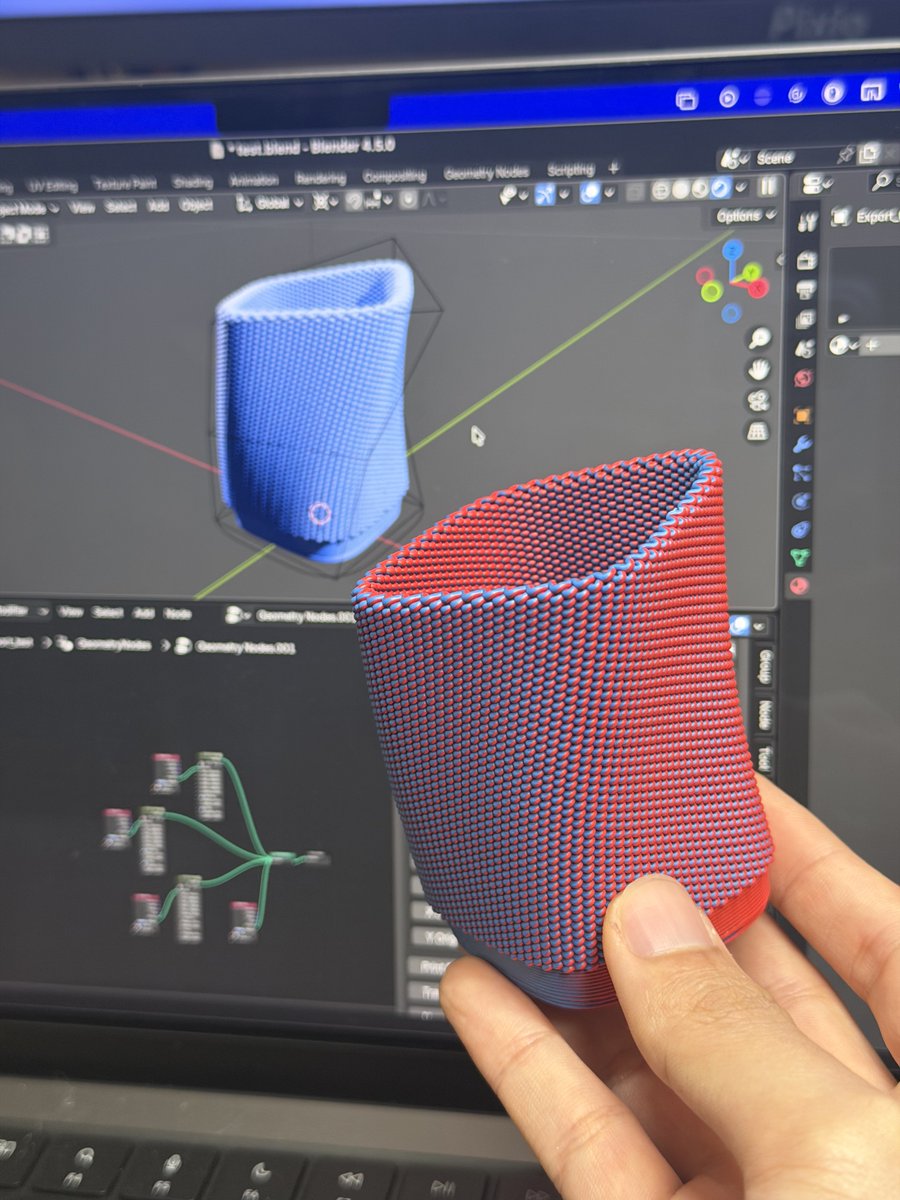Open the Particles properties tab
The image size is (900, 1200).
click(x=801, y=472)
